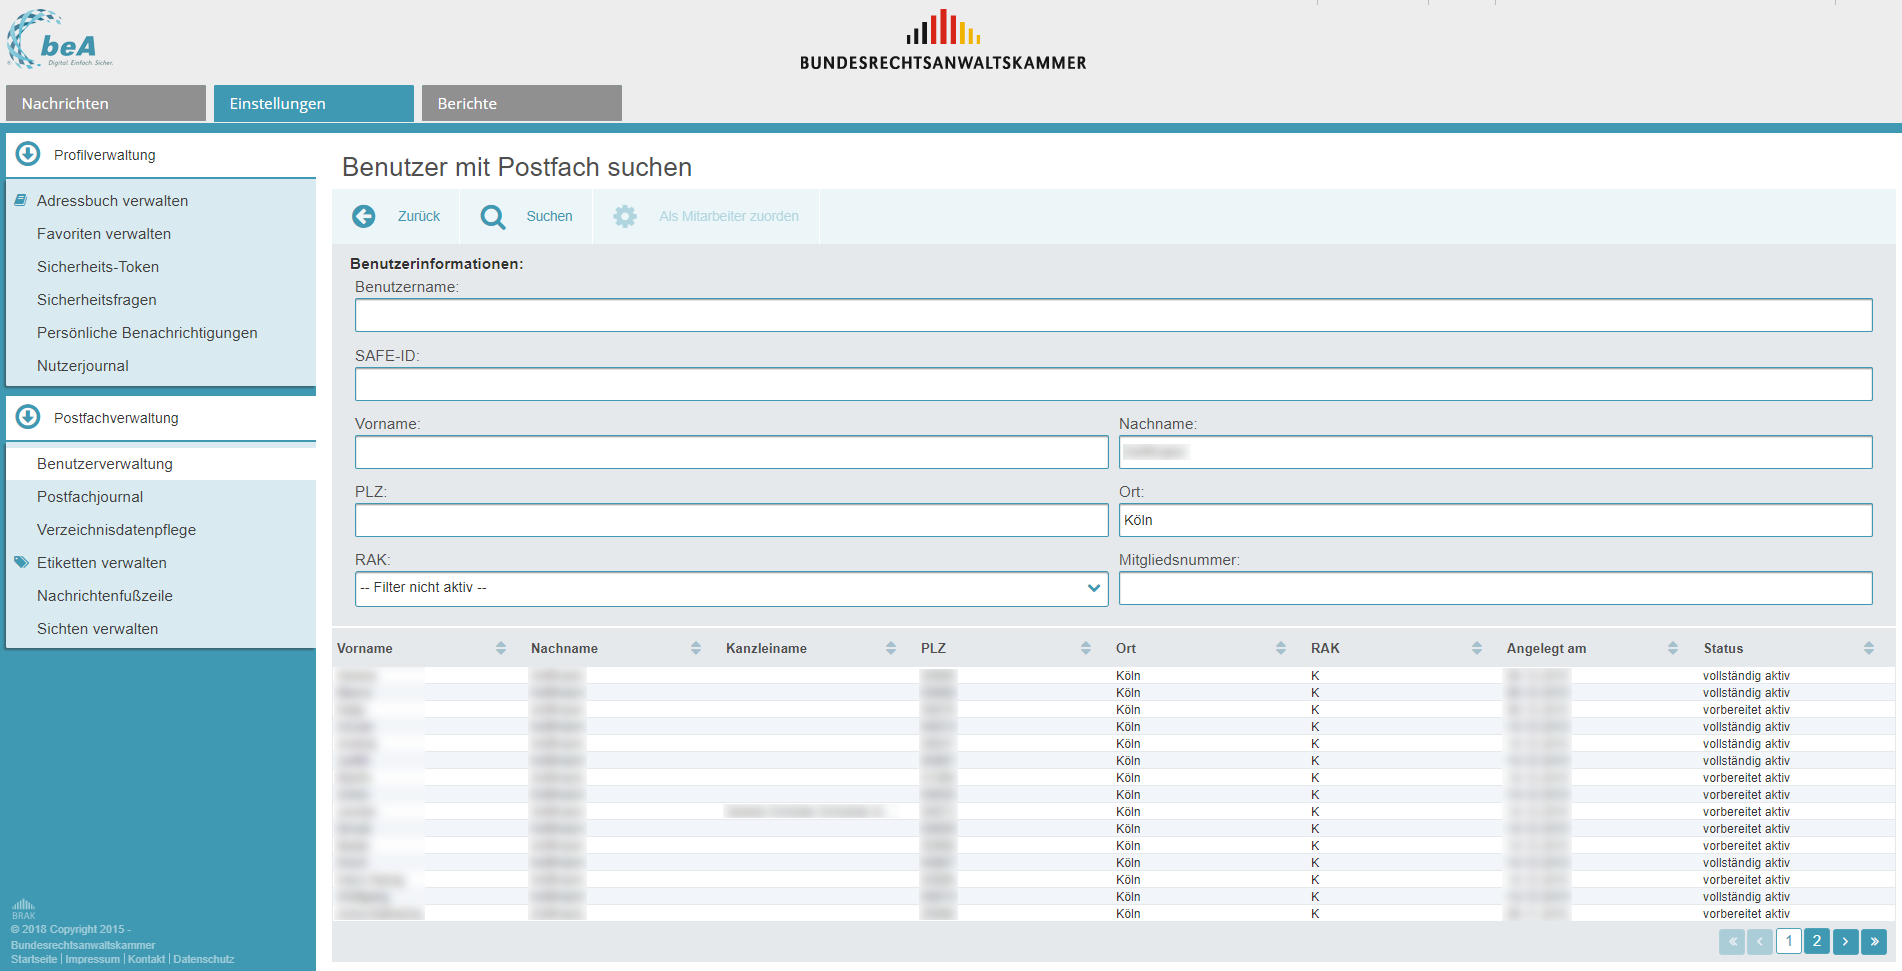
Task: Click the Suchen magnifier icon
Action: (492, 216)
